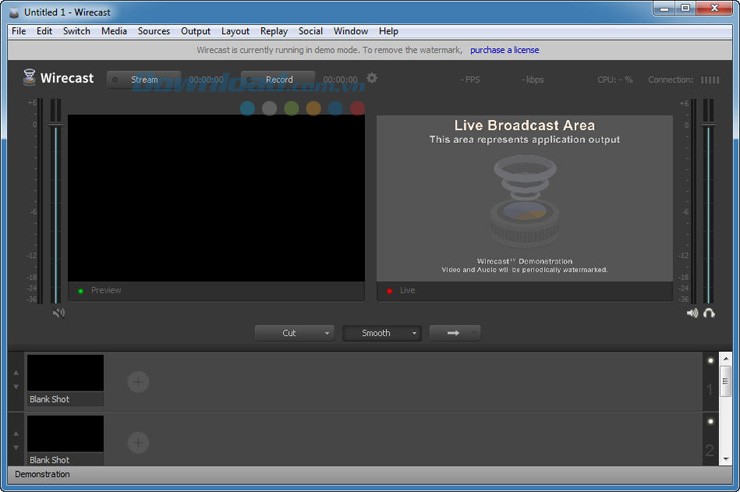This screenshot has height=492, width=740.
Task: Move layer 1 up arrow
Action: pyautogui.click(x=16, y=373)
